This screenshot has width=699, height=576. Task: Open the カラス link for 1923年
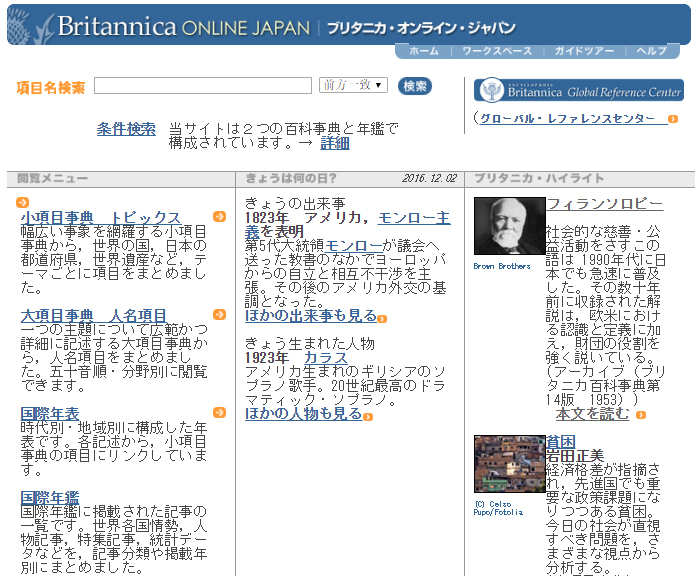325,357
